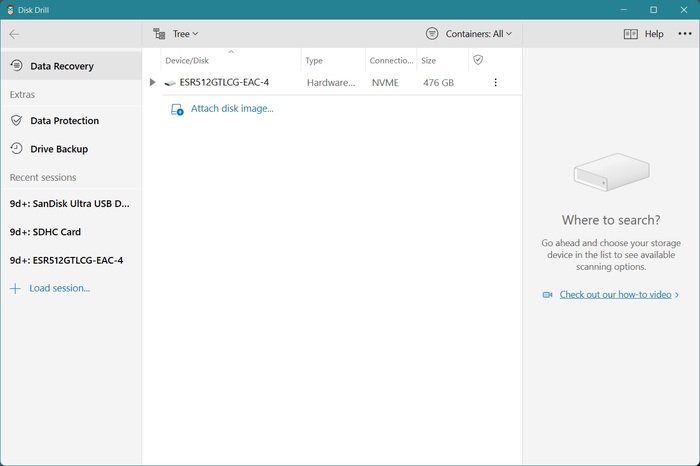This screenshot has width=700, height=466.
Task: Sort by Type column header
Action: [314, 61]
